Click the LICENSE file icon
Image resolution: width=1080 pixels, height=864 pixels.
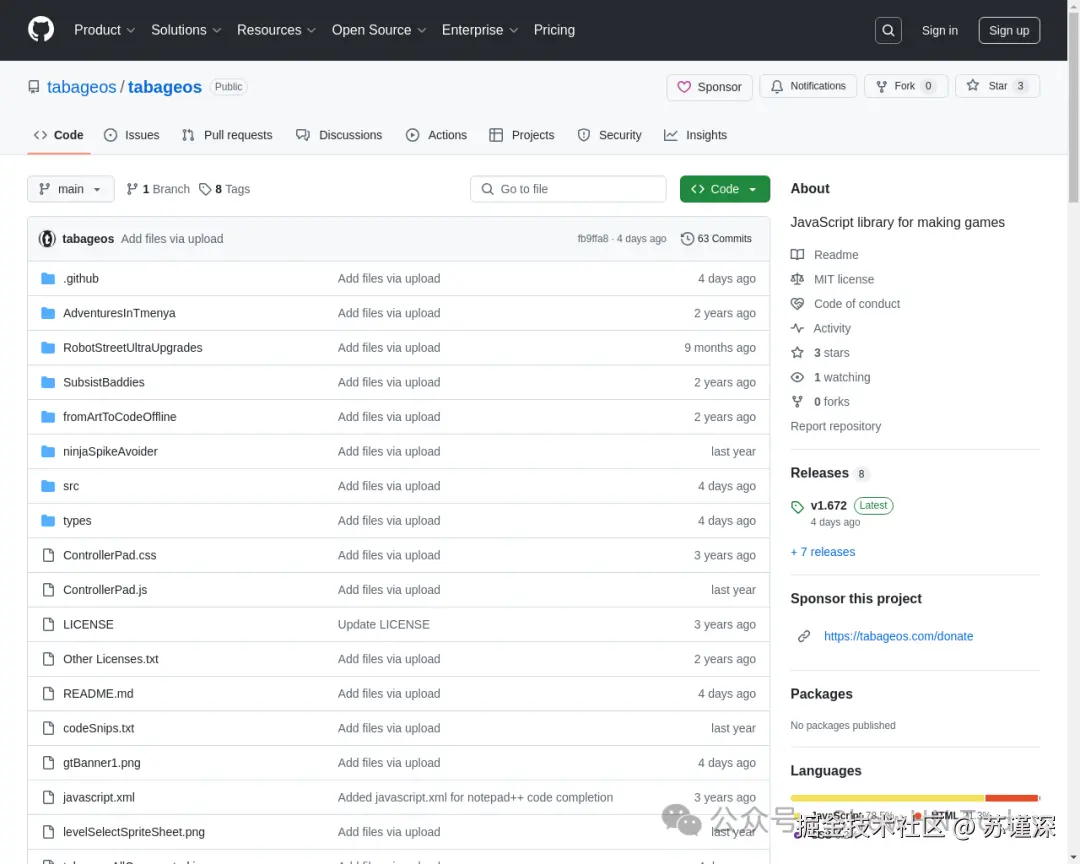coord(48,624)
